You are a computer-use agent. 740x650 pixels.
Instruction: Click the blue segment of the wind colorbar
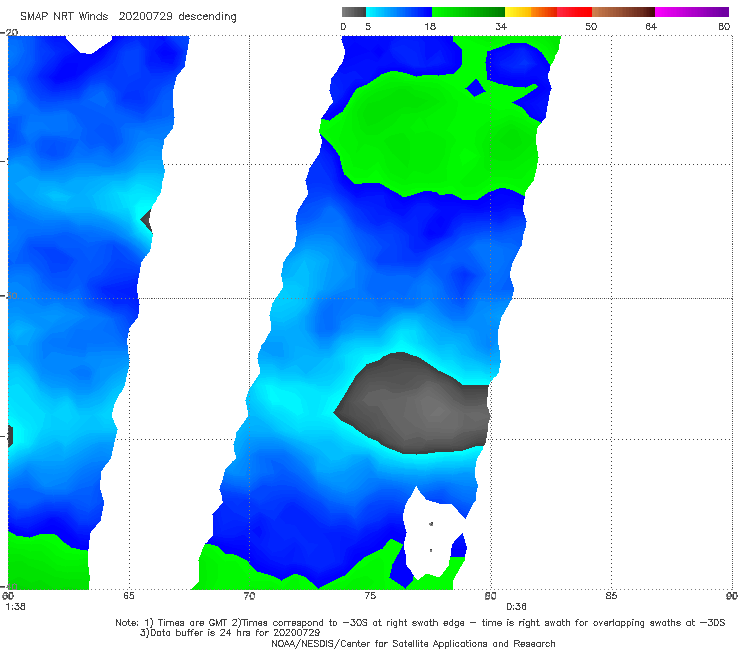click(x=399, y=12)
